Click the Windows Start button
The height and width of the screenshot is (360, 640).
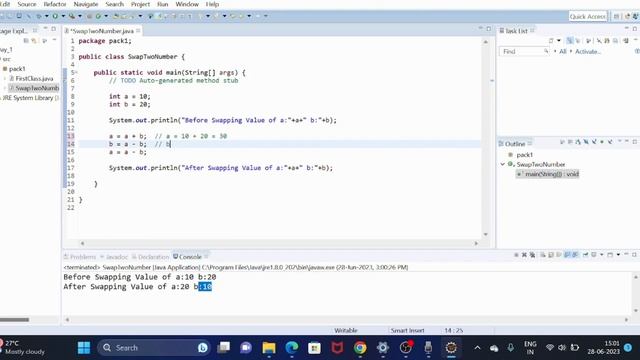pos(84,348)
